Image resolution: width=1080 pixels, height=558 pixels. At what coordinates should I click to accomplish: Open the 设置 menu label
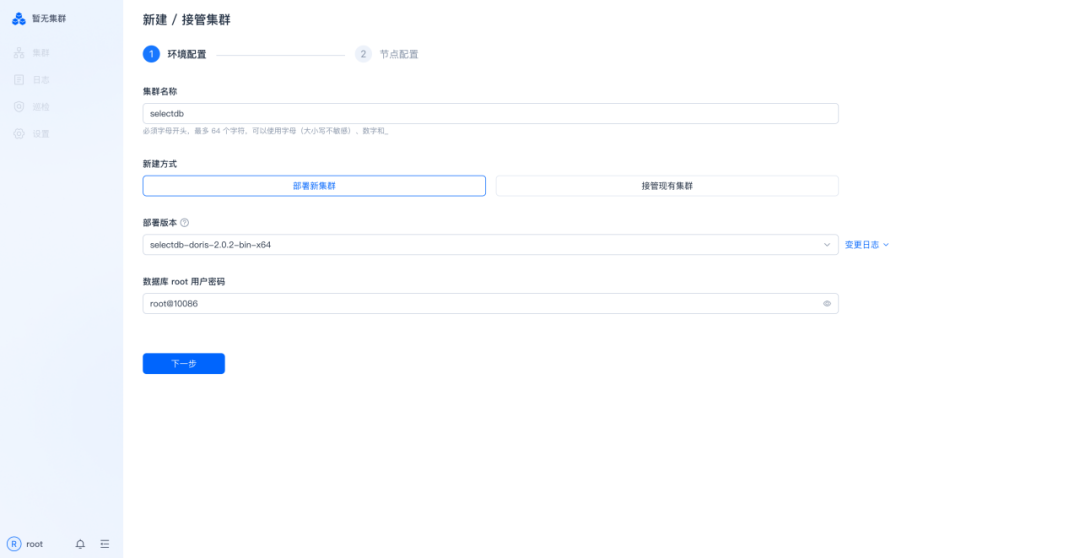41,134
